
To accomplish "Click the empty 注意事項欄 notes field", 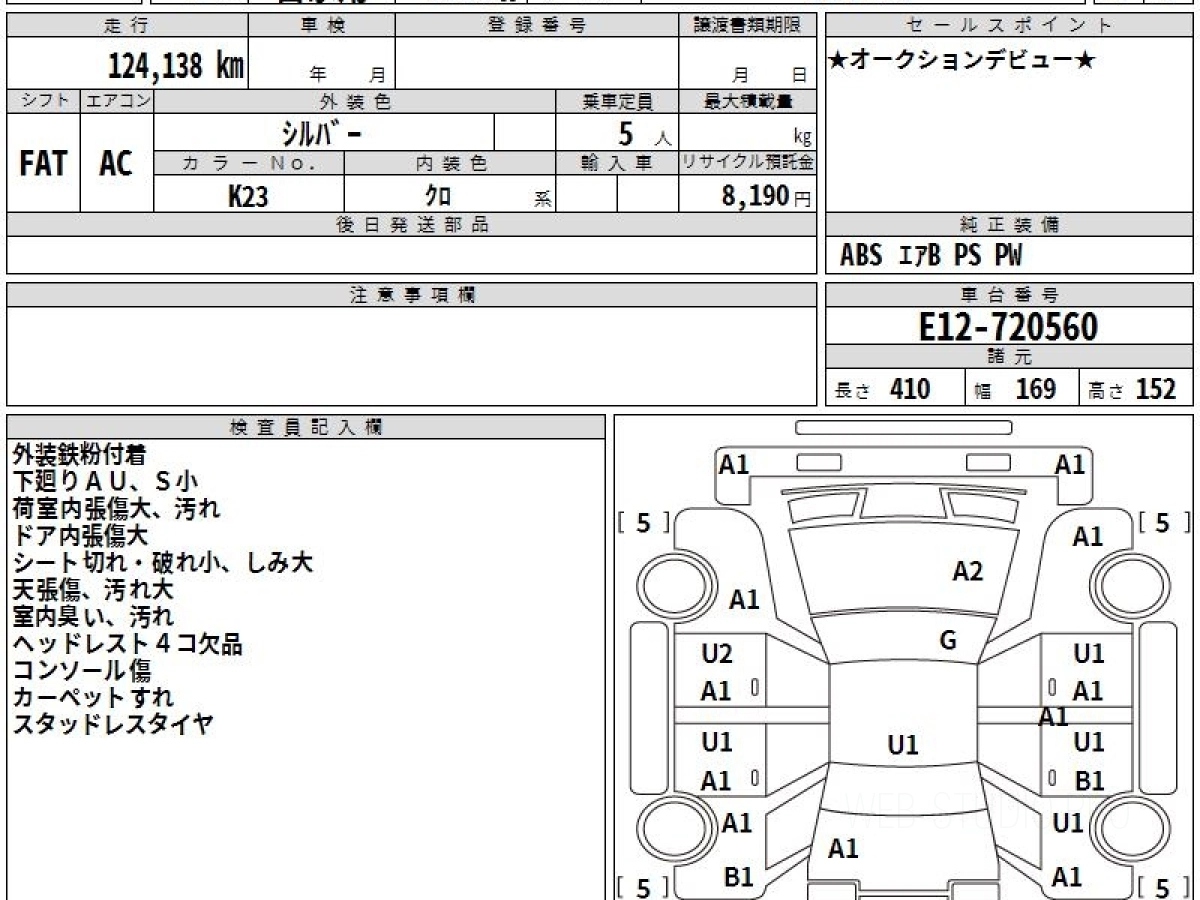I will coord(411,355).
